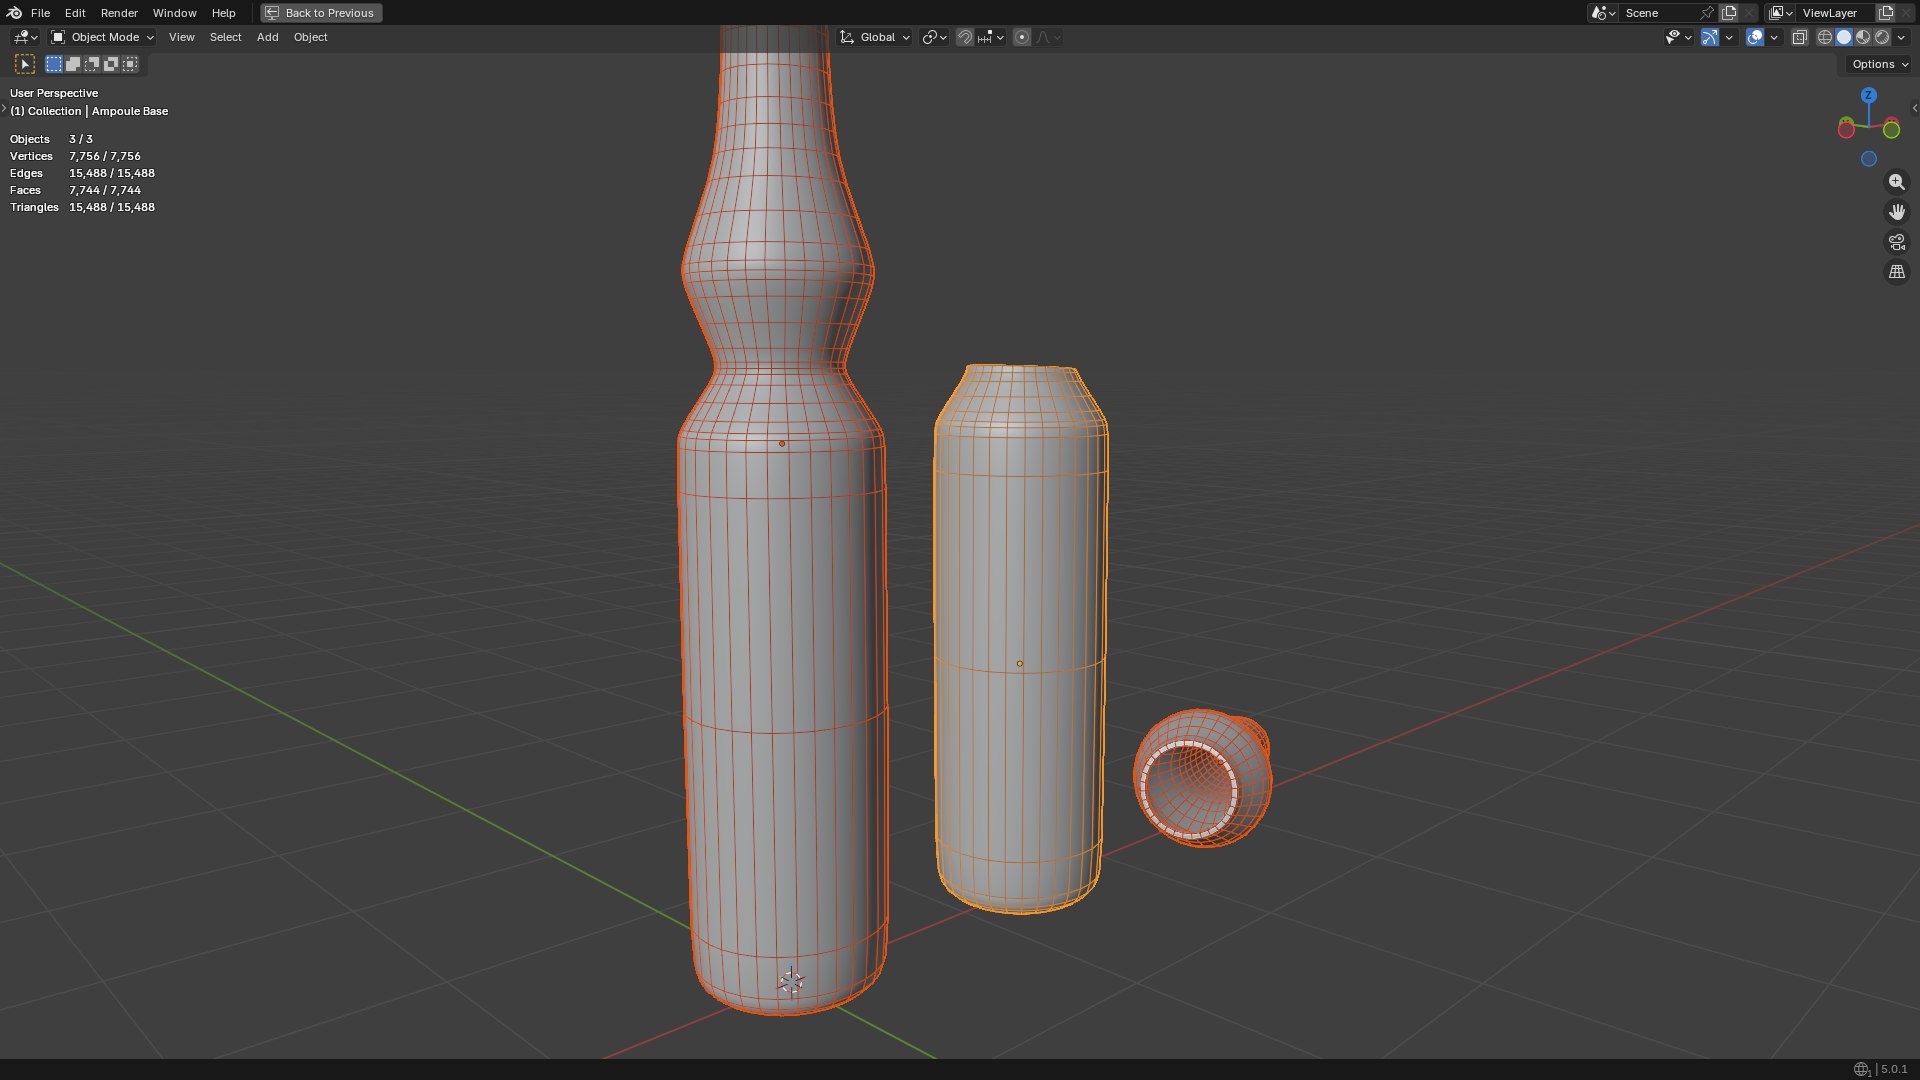Toggle X-Ray view
The image size is (1920, 1080).
click(x=1800, y=37)
